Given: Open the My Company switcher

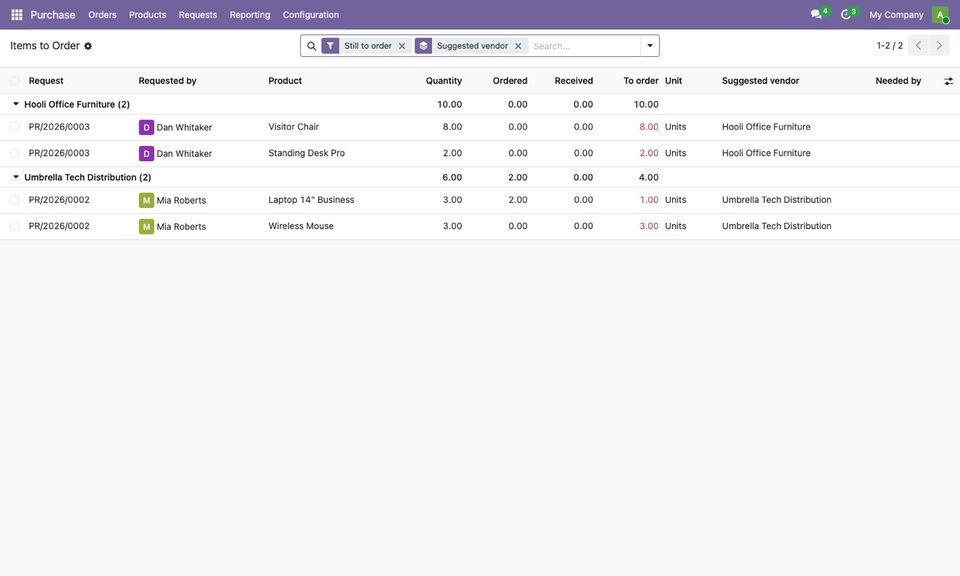Looking at the screenshot, I should click(896, 15).
